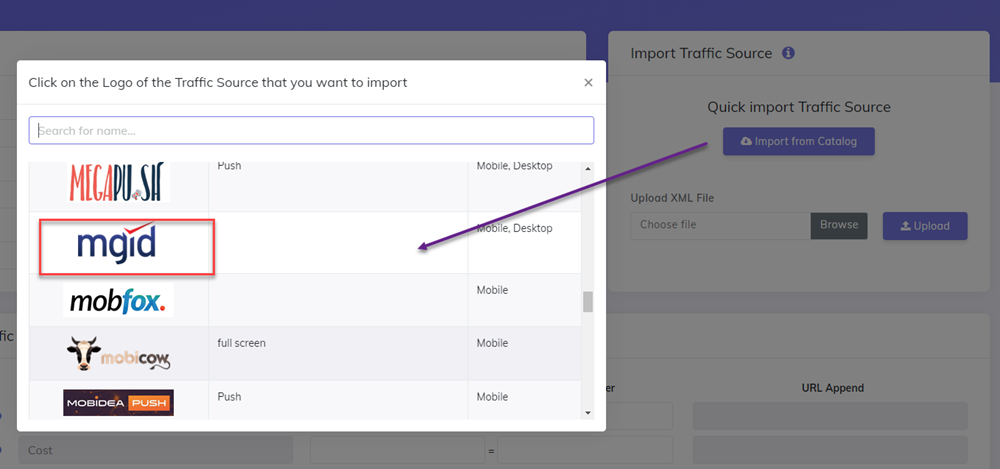Choose the MegaPush logo

click(x=118, y=182)
